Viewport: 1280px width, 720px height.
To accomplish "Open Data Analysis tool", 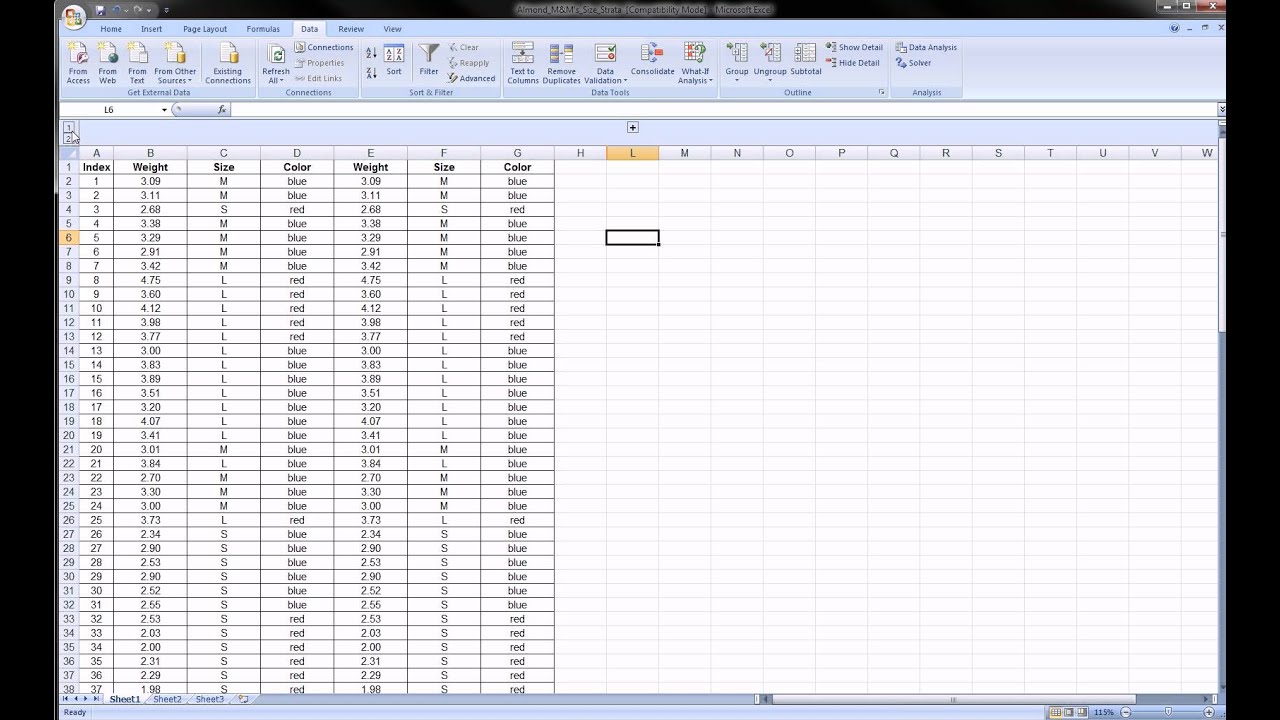I will coord(926,47).
